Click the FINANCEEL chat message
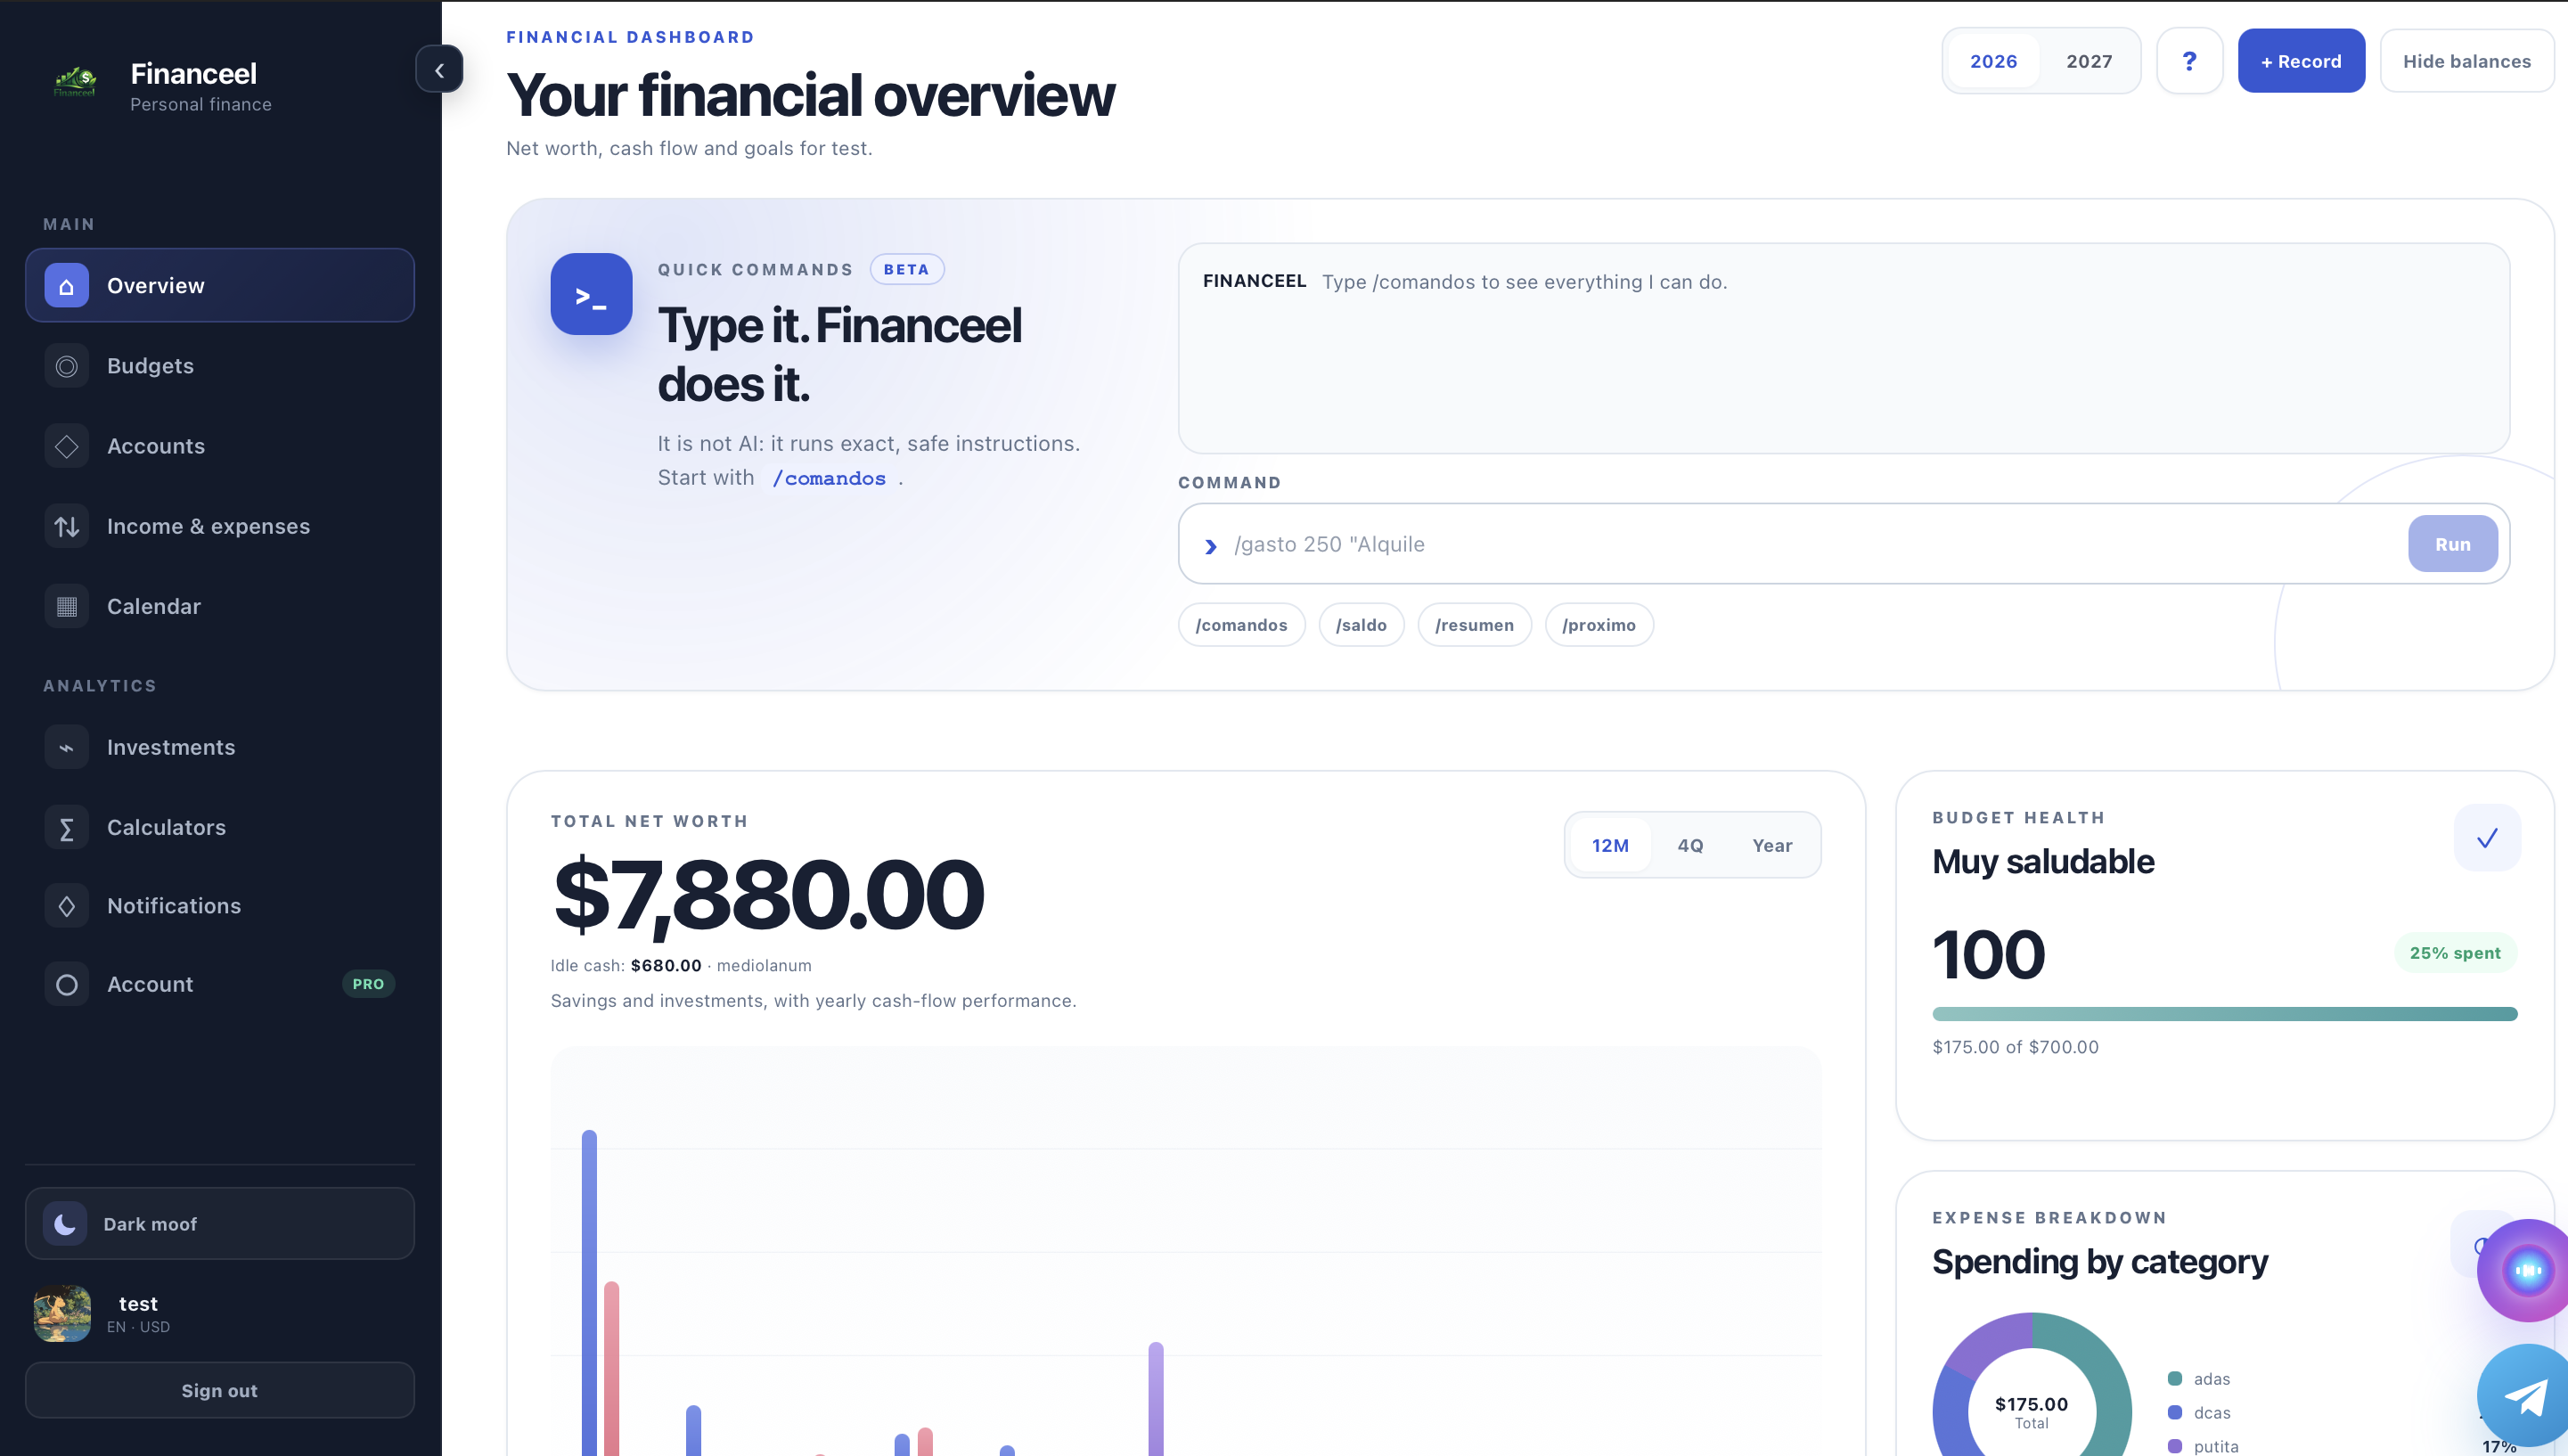This screenshot has height=1456, width=2568. [x=1464, y=282]
